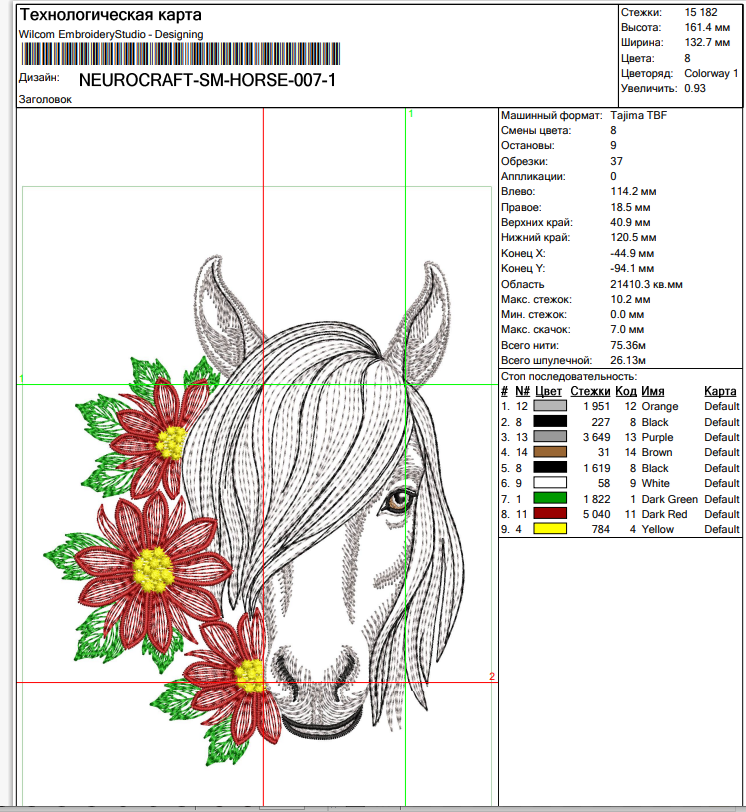Viewport: 746px width, 812px height.
Task: Click the red marker number 2 beside the design
Action: (492, 677)
